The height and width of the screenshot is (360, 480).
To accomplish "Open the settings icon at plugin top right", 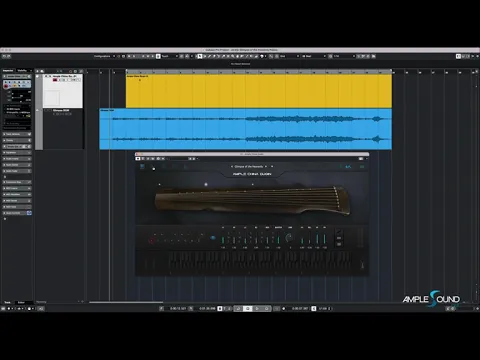I will [x=362, y=166].
